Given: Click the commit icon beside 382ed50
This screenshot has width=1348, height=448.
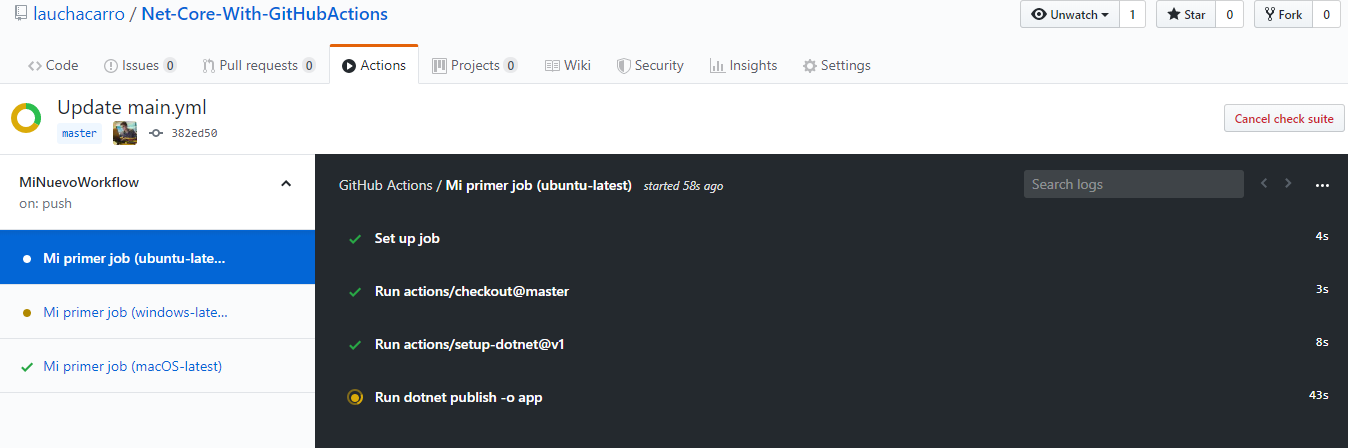Looking at the screenshot, I should pos(155,133).
